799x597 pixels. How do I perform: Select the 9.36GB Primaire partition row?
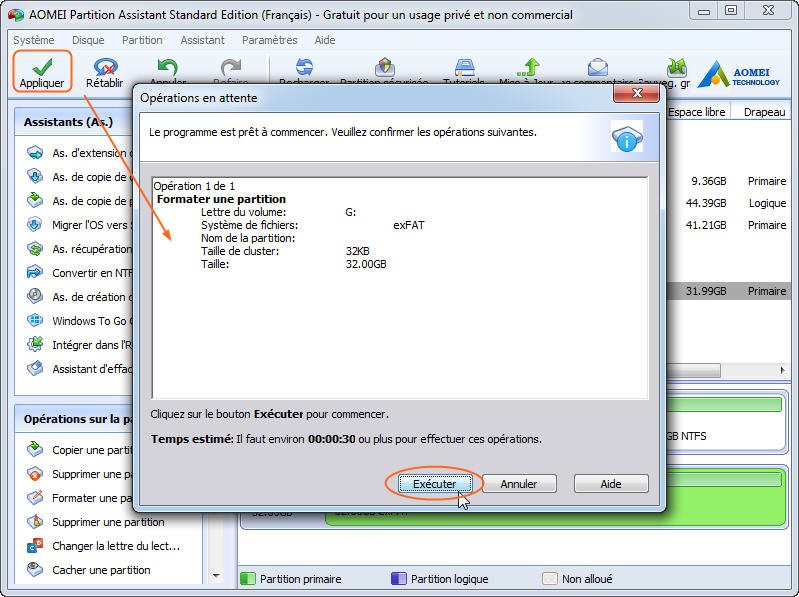[729, 181]
